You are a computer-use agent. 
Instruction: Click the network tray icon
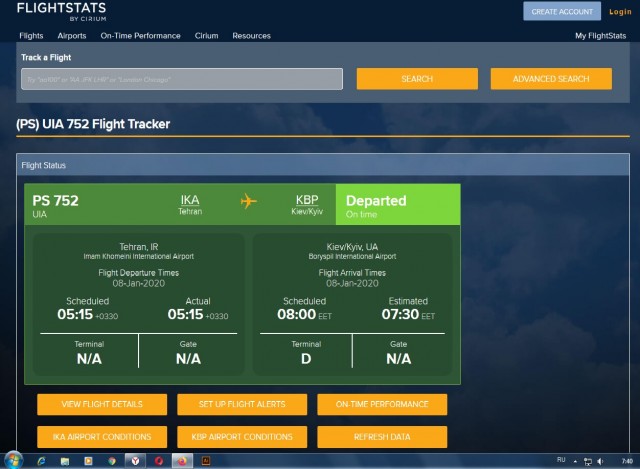[588, 462]
